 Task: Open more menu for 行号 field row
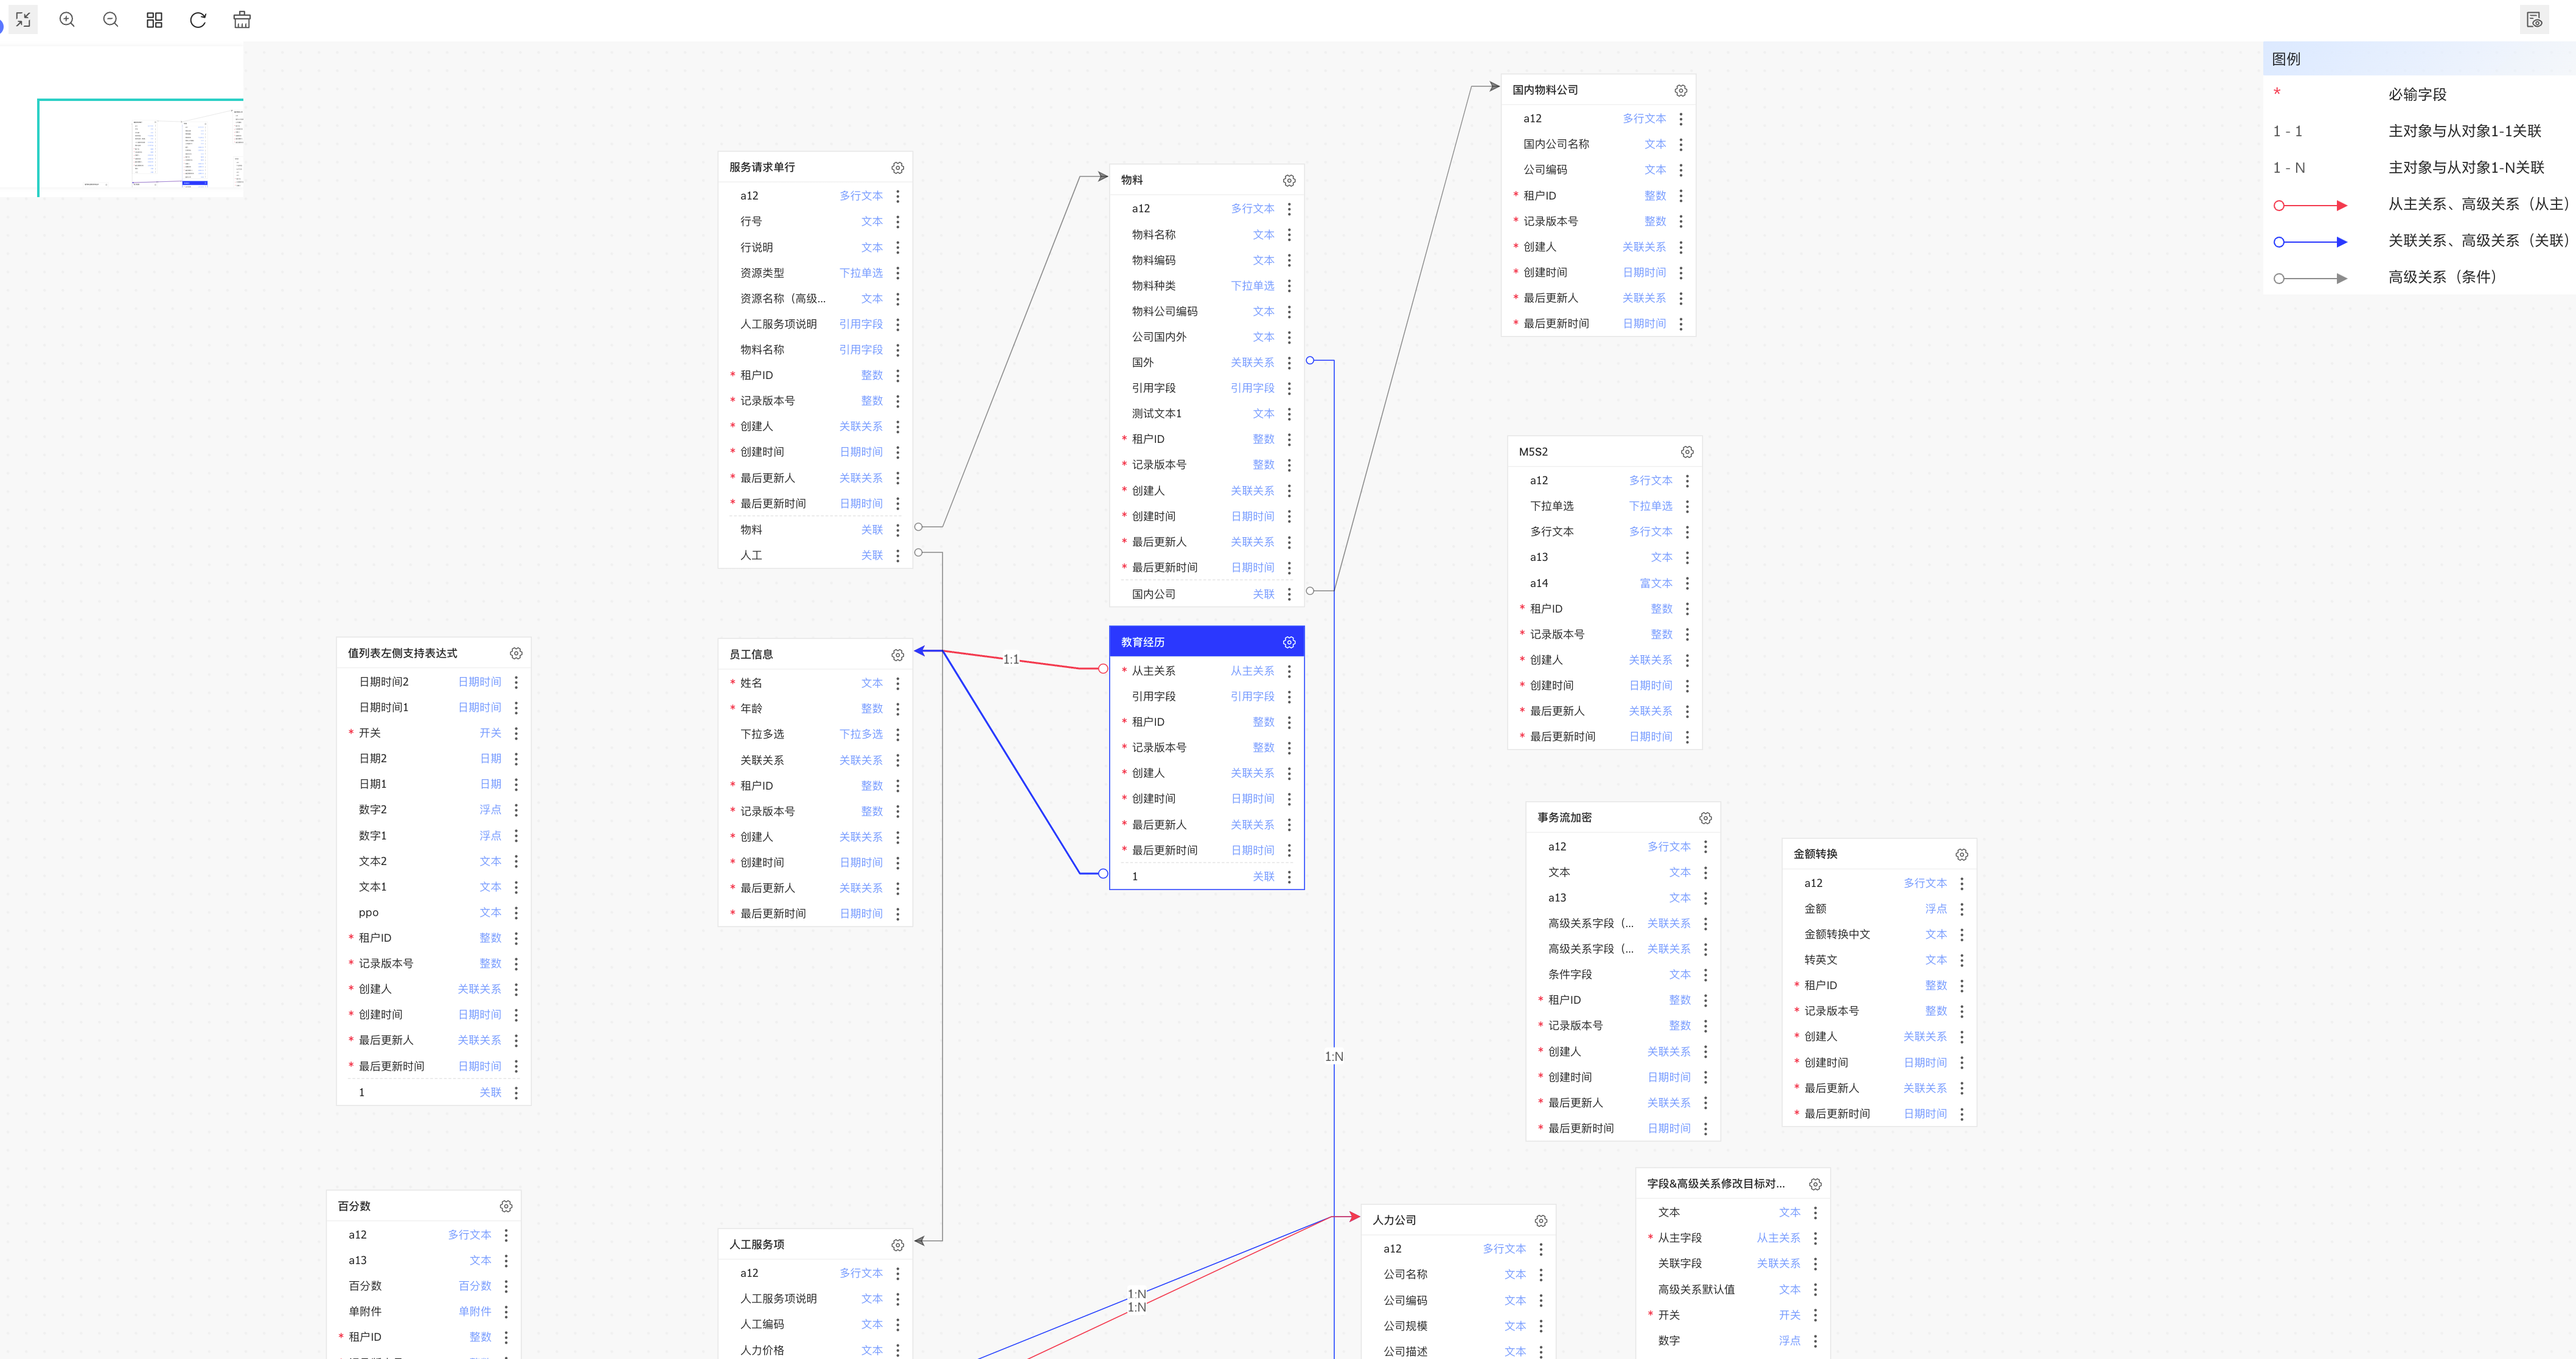(x=897, y=222)
